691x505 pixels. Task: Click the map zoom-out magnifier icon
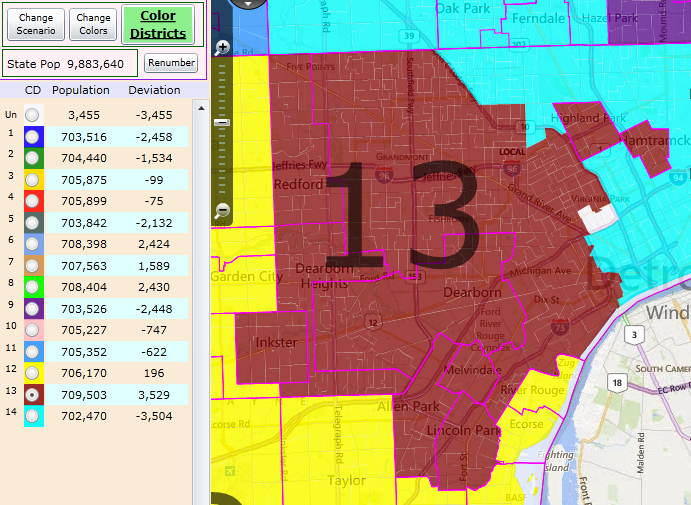pos(222,210)
